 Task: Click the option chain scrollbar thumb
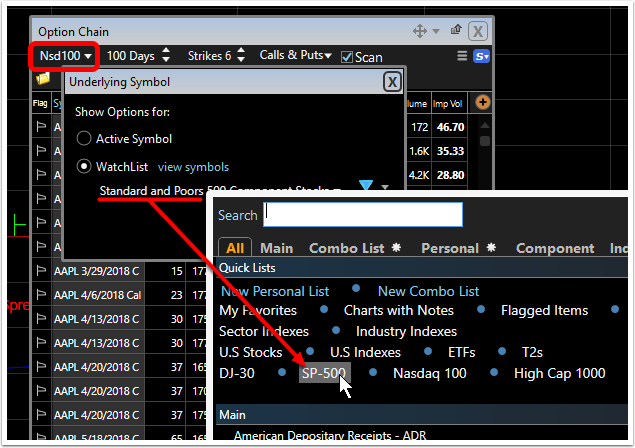(484, 141)
